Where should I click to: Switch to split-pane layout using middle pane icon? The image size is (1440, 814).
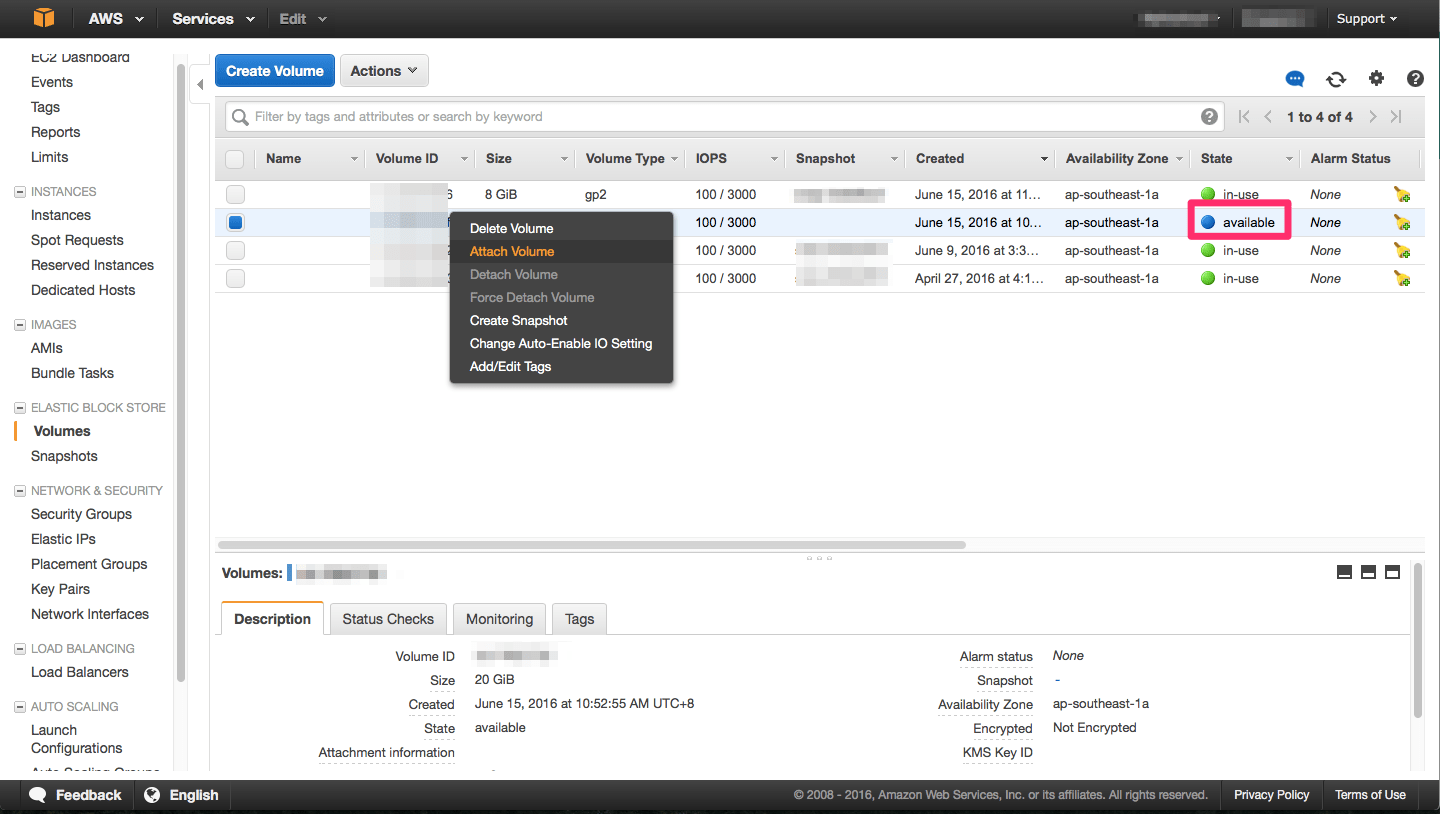pos(1368,572)
